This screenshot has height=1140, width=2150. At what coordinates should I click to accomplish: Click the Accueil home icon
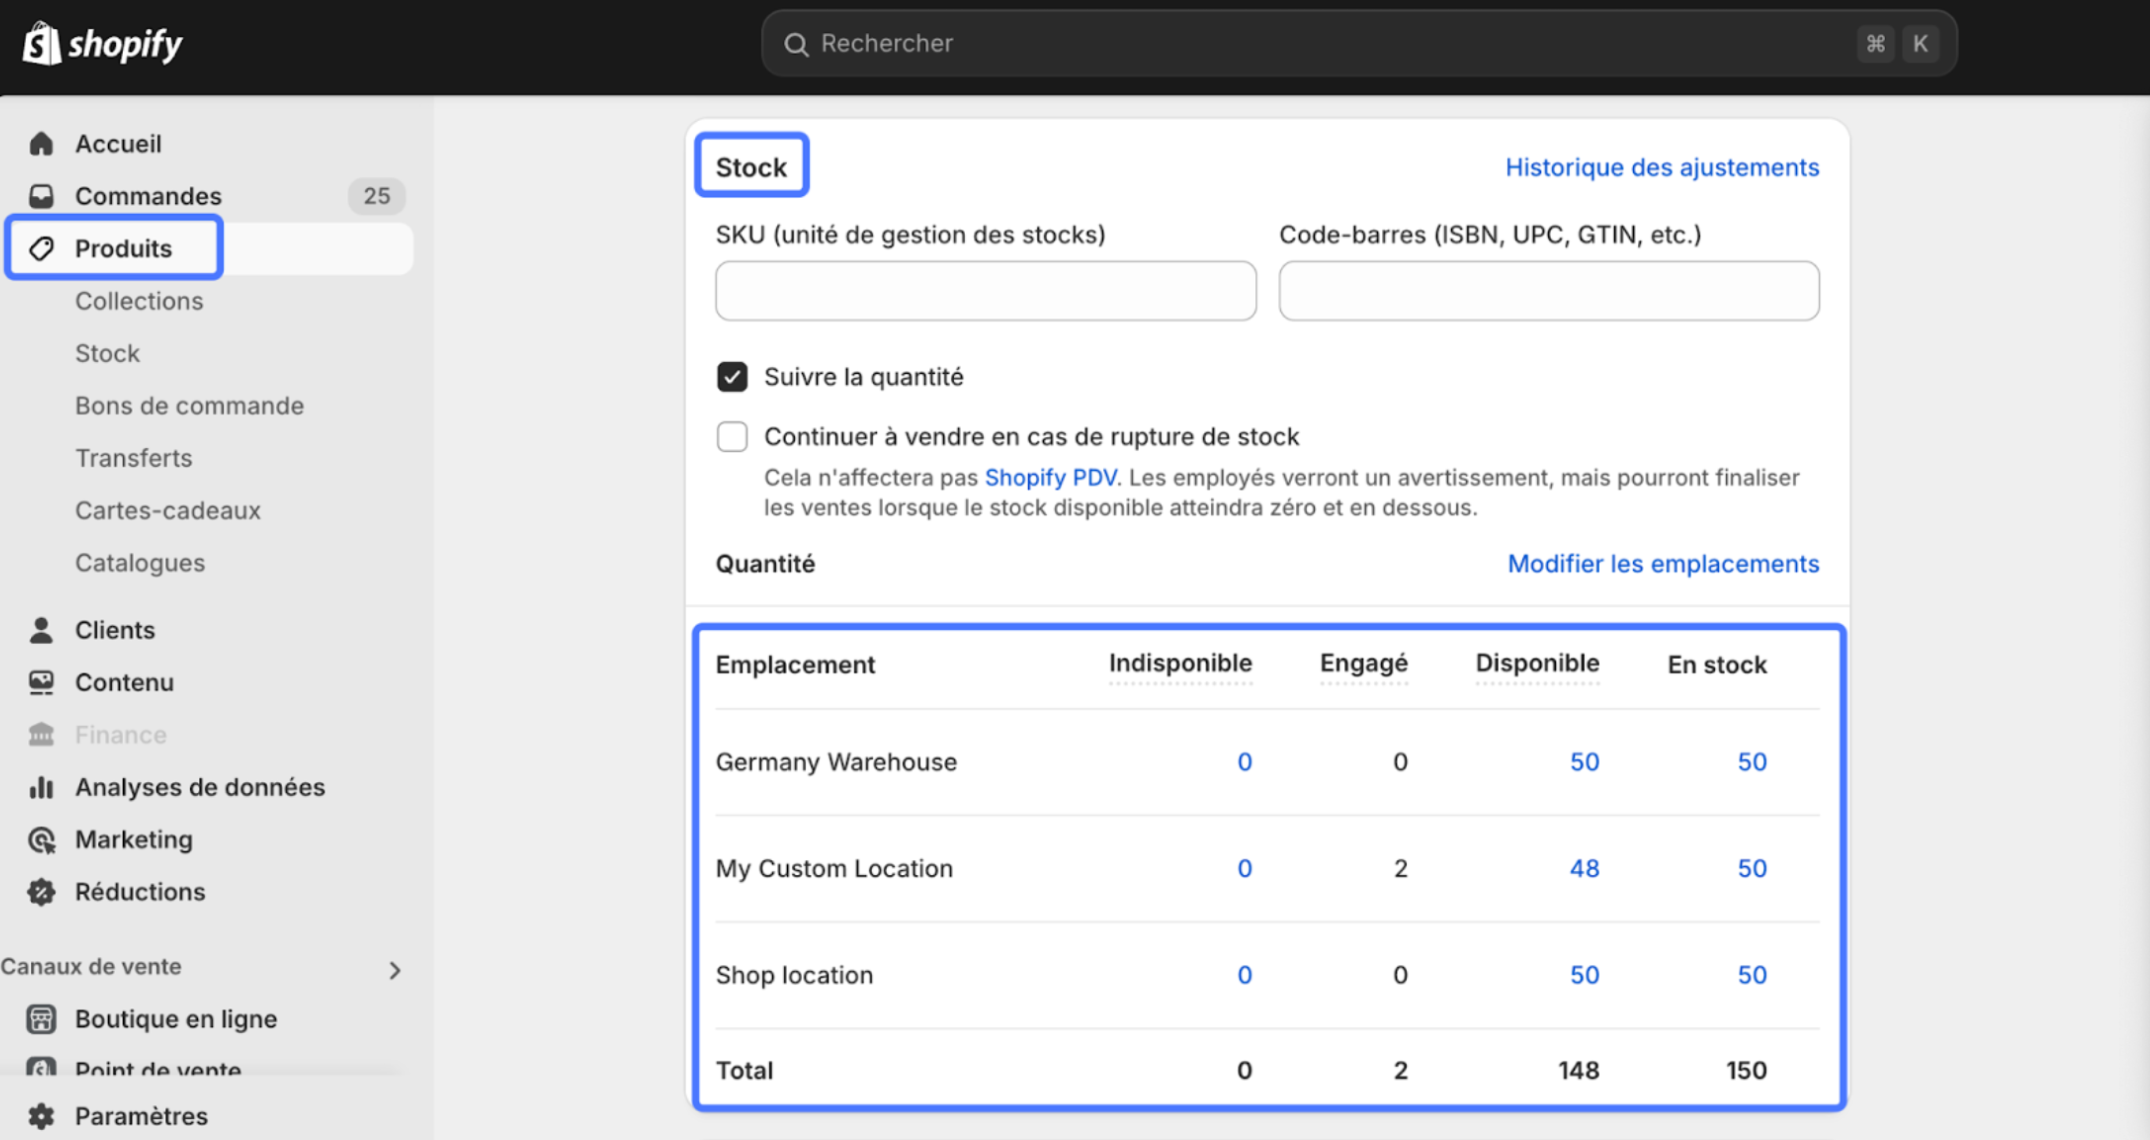41,143
